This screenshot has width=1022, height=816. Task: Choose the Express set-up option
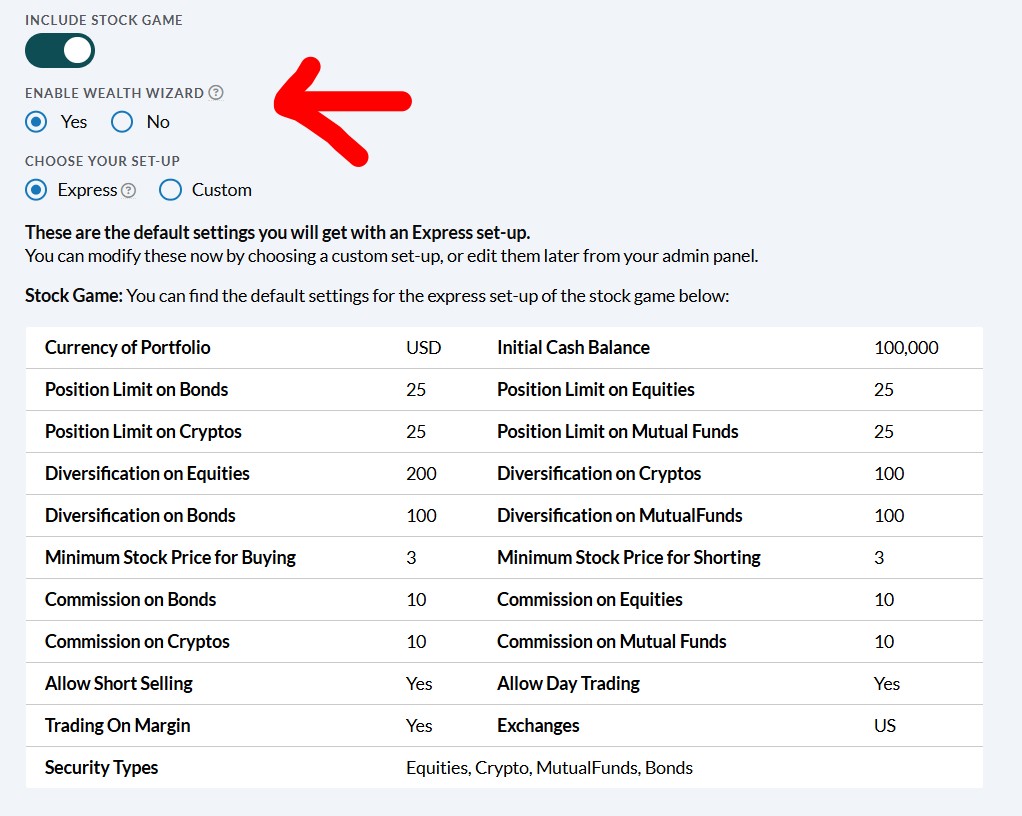37,190
